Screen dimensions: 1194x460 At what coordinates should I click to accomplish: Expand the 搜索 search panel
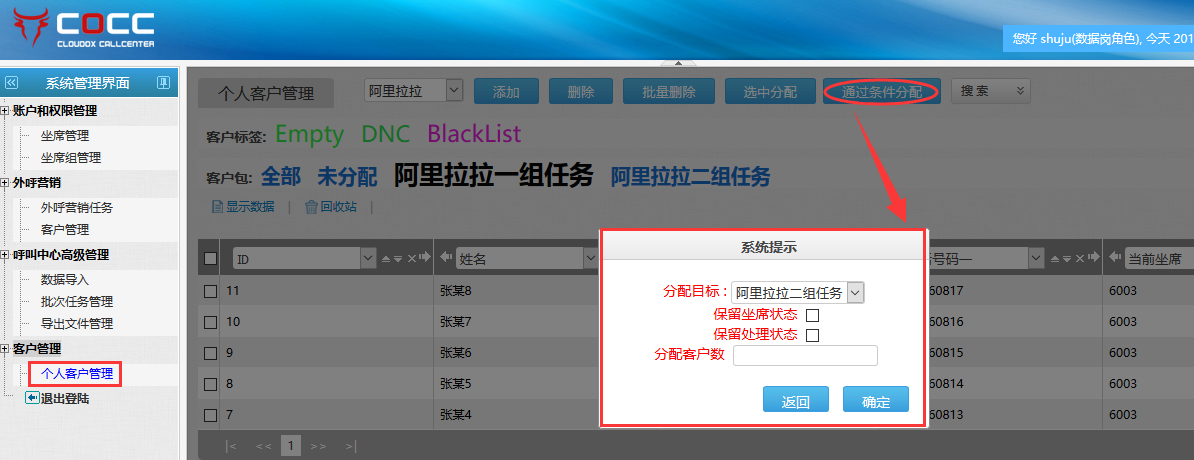[990, 91]
